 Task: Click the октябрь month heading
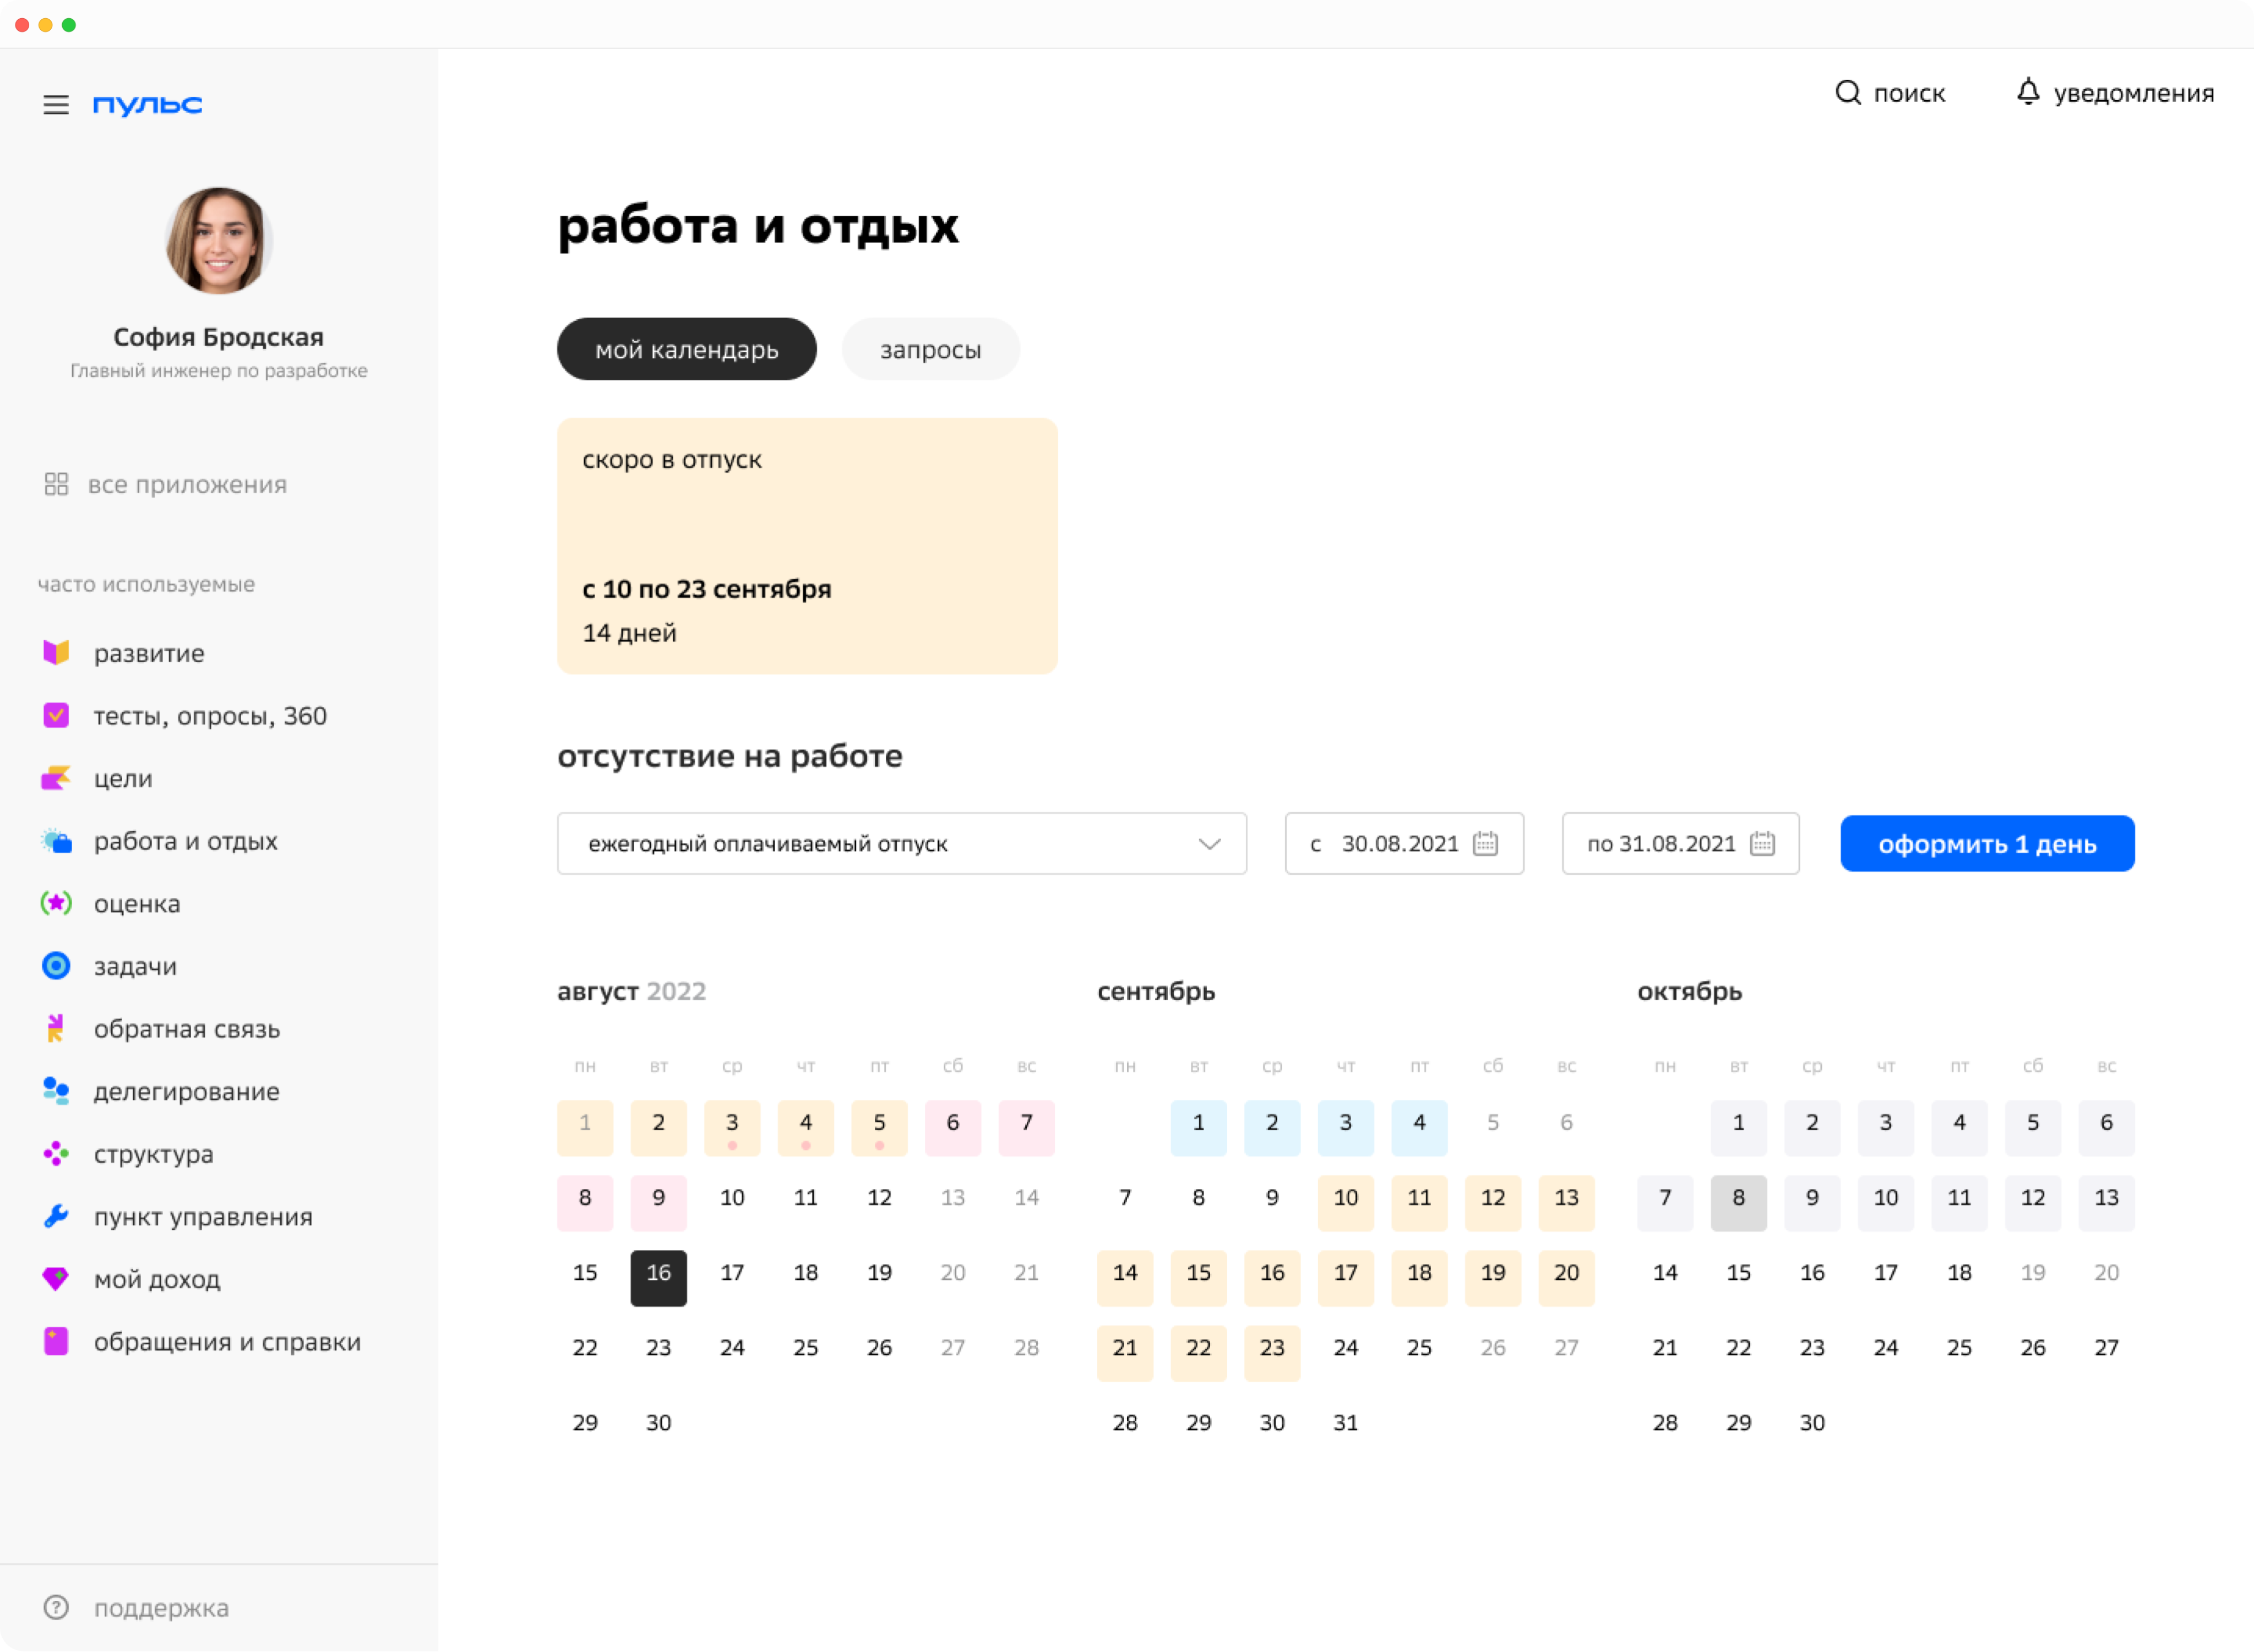click(1689, 991)
